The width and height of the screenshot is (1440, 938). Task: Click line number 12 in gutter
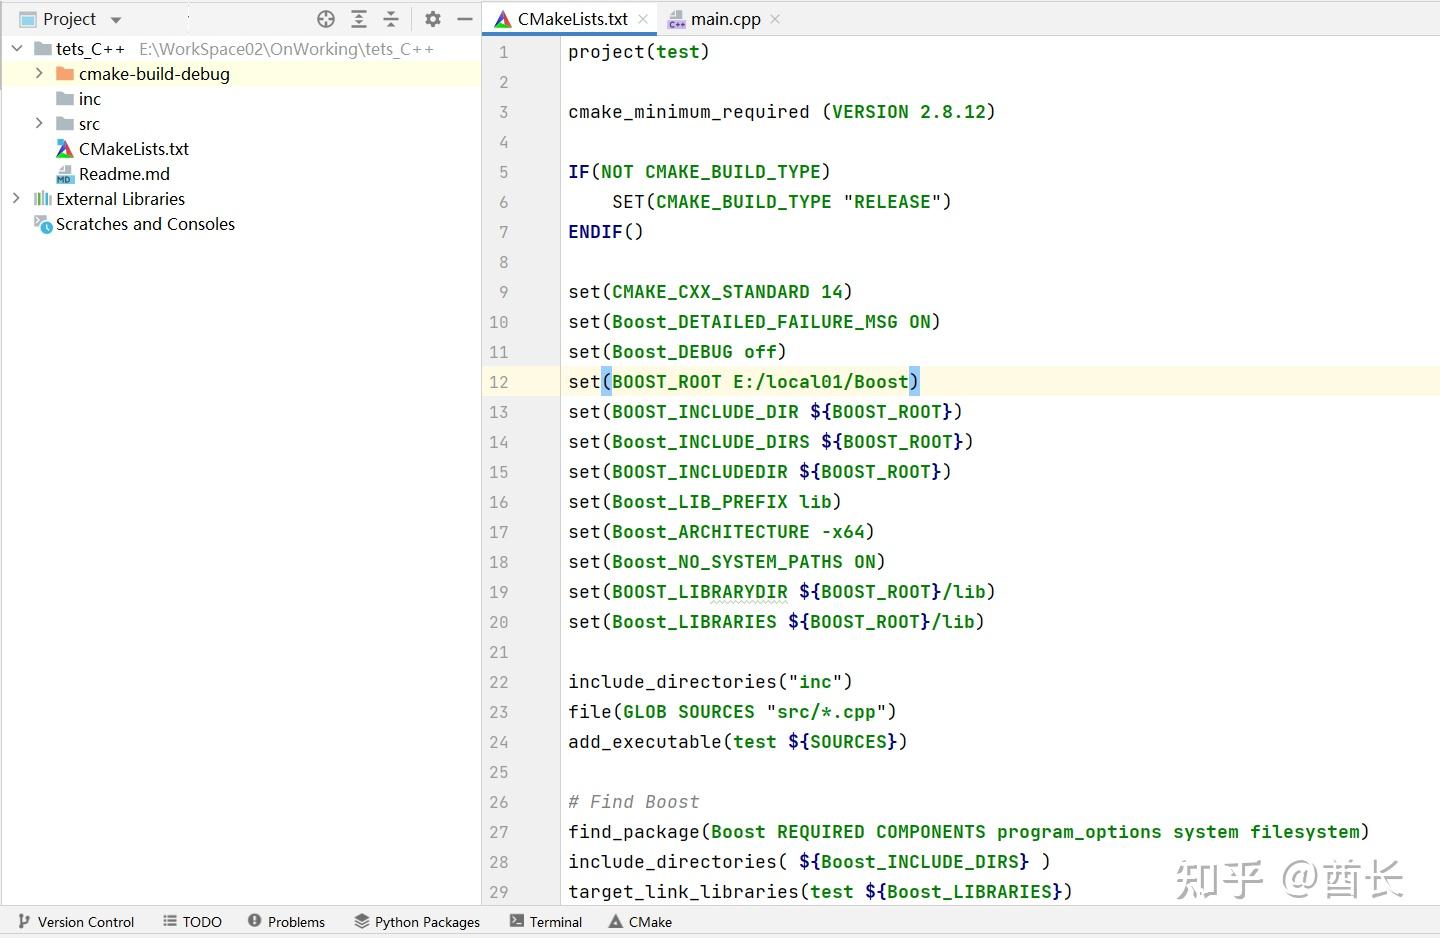click(498, 382)
